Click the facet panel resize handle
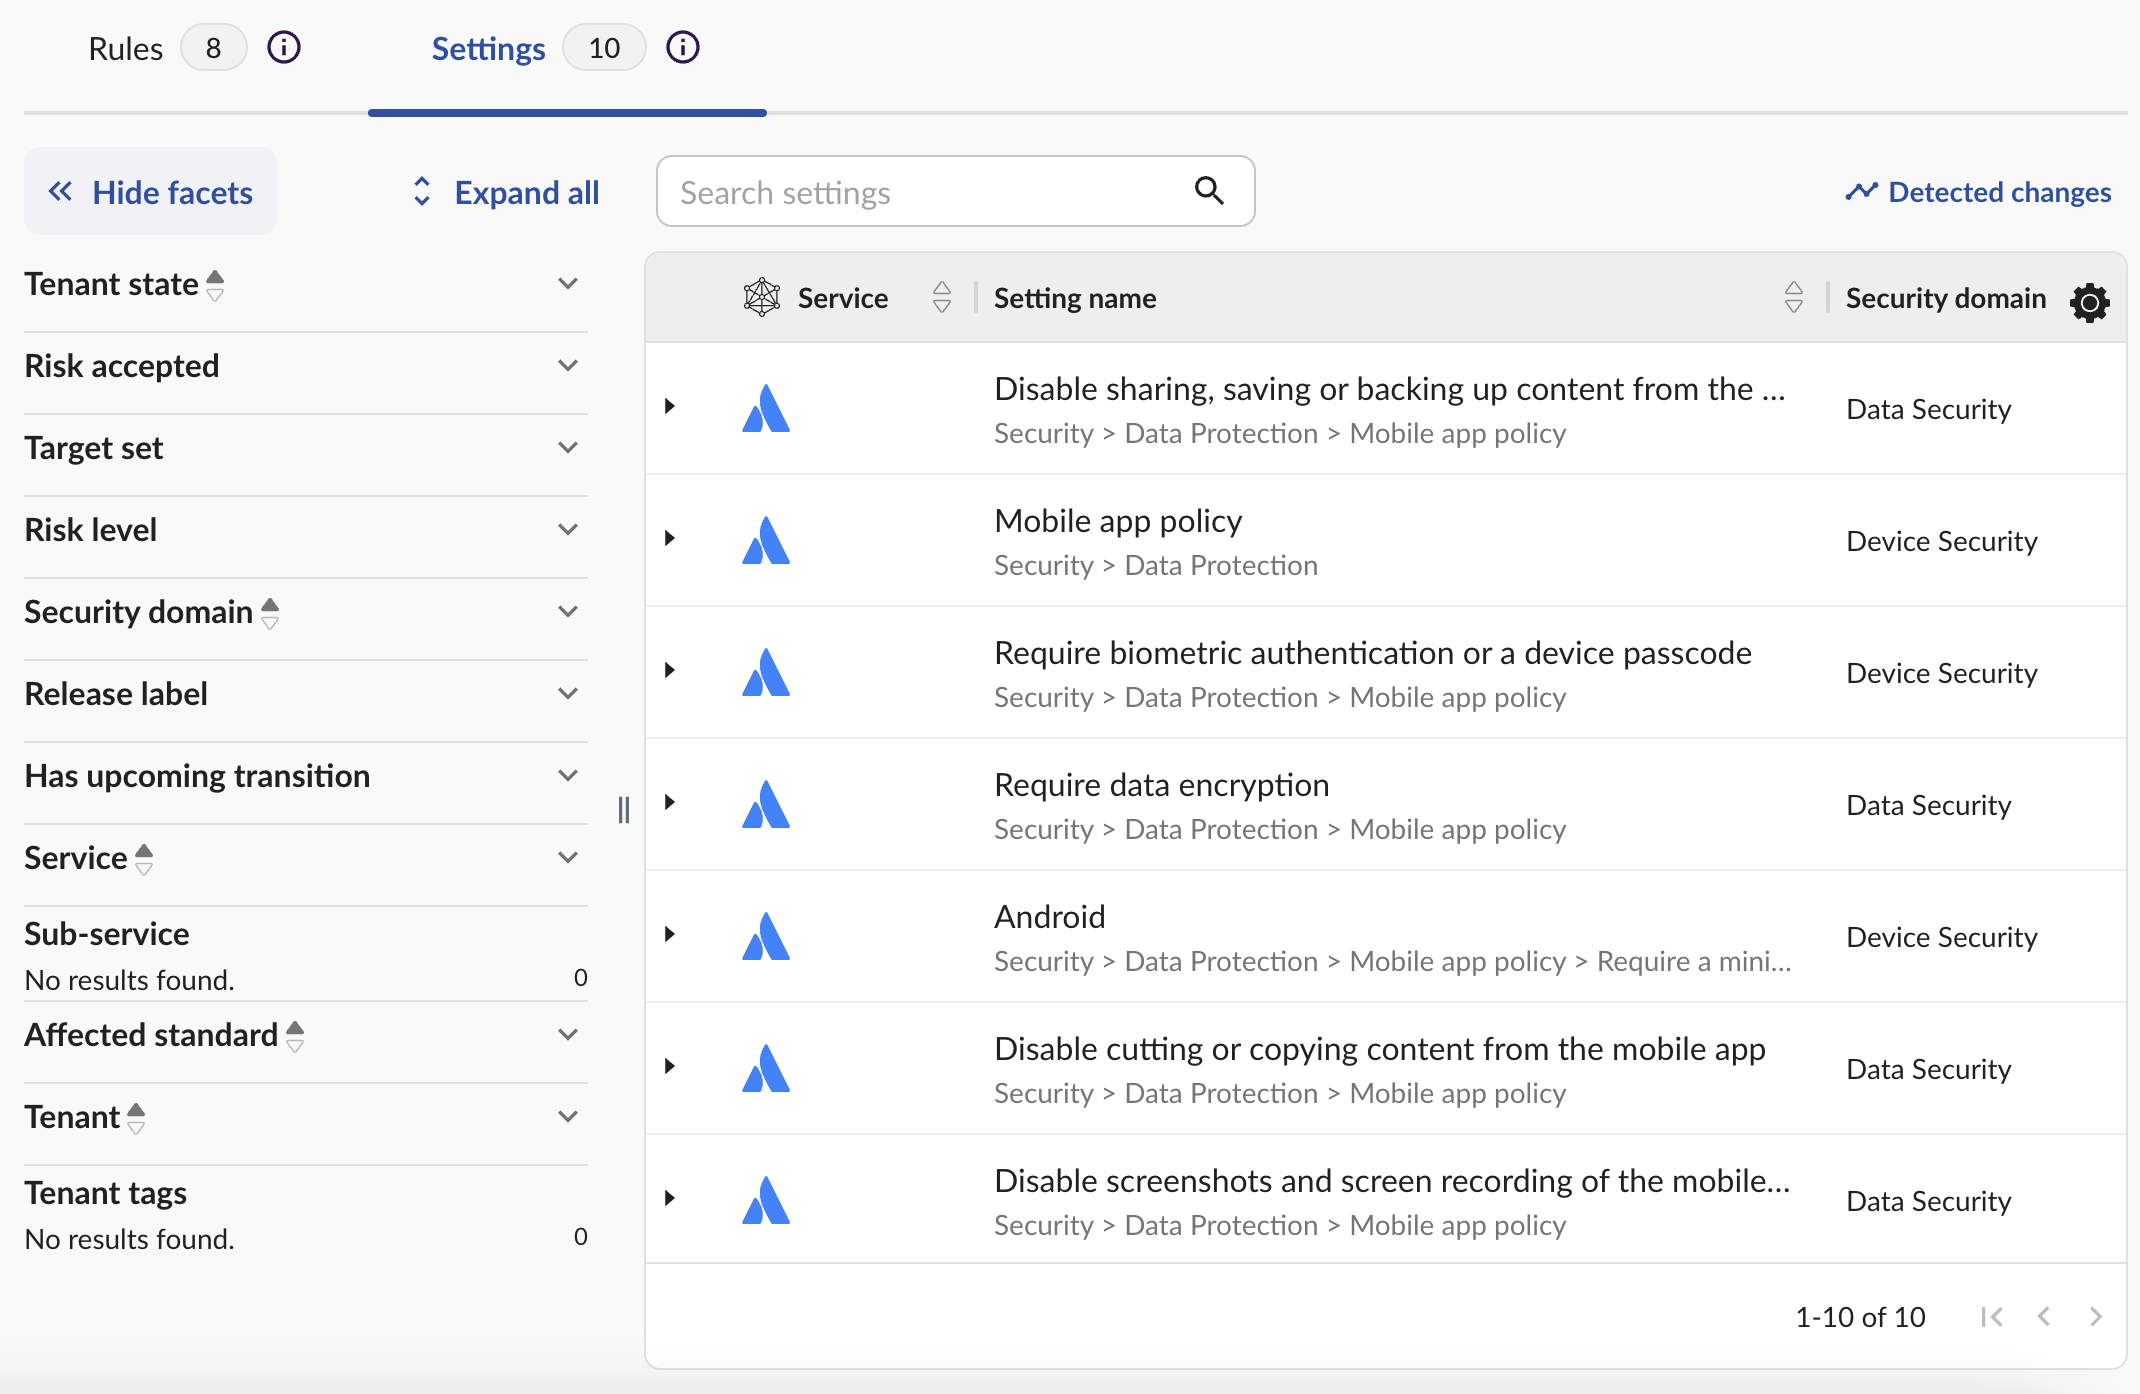This screenshot has height=1394, width=2140. (624, 809)
